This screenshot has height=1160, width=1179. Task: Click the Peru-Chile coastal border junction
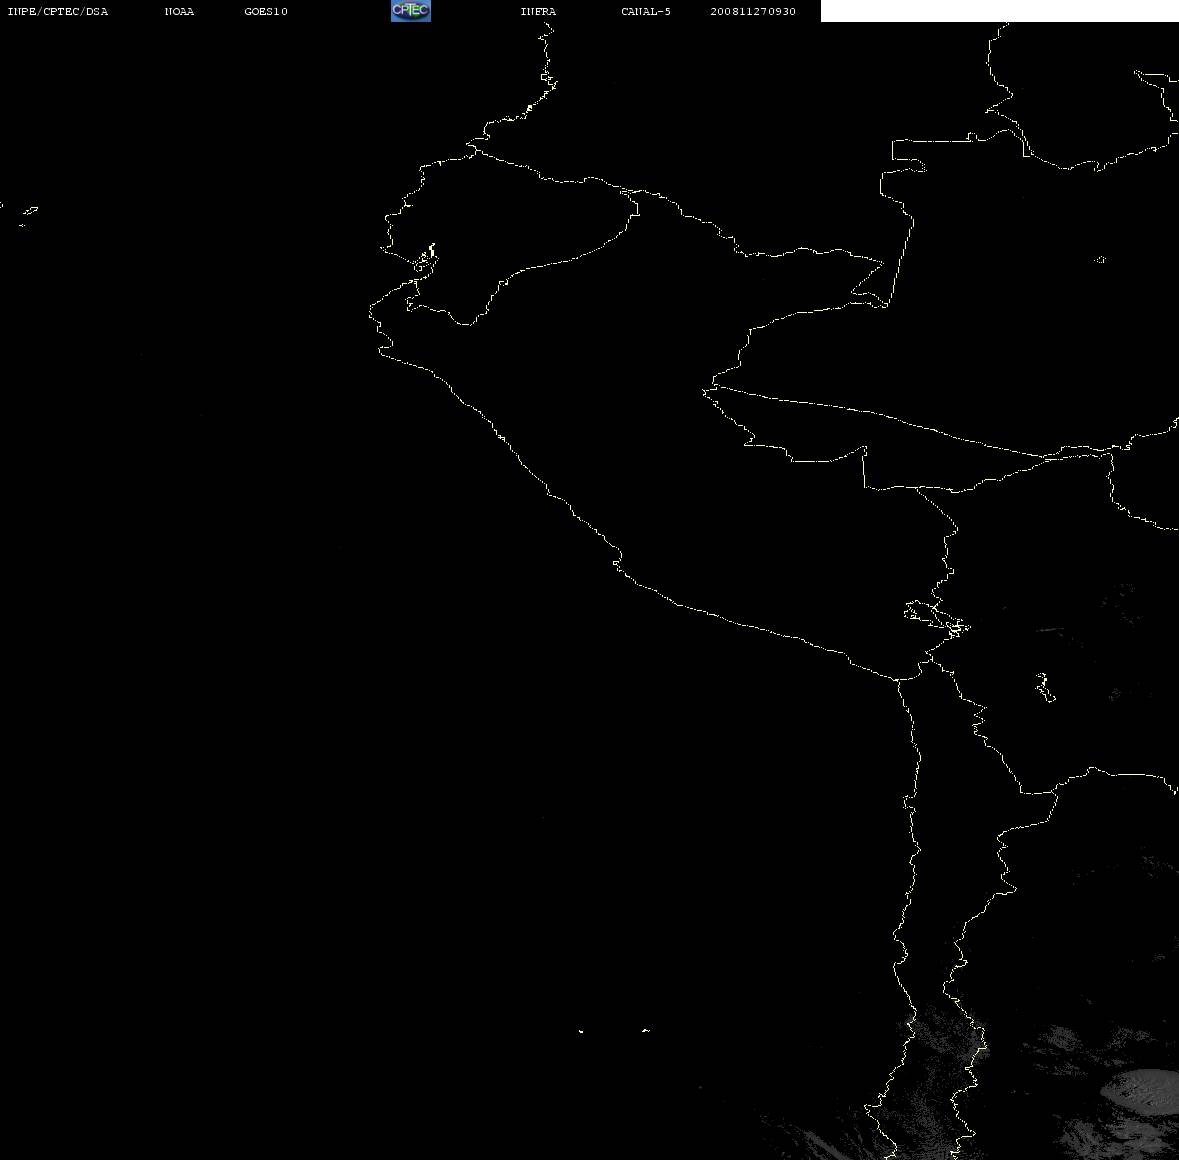click(x=897, y=680)
